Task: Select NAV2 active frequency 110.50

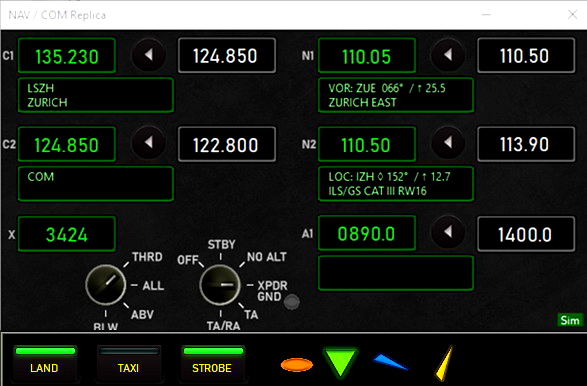Action: pos(367,144)
